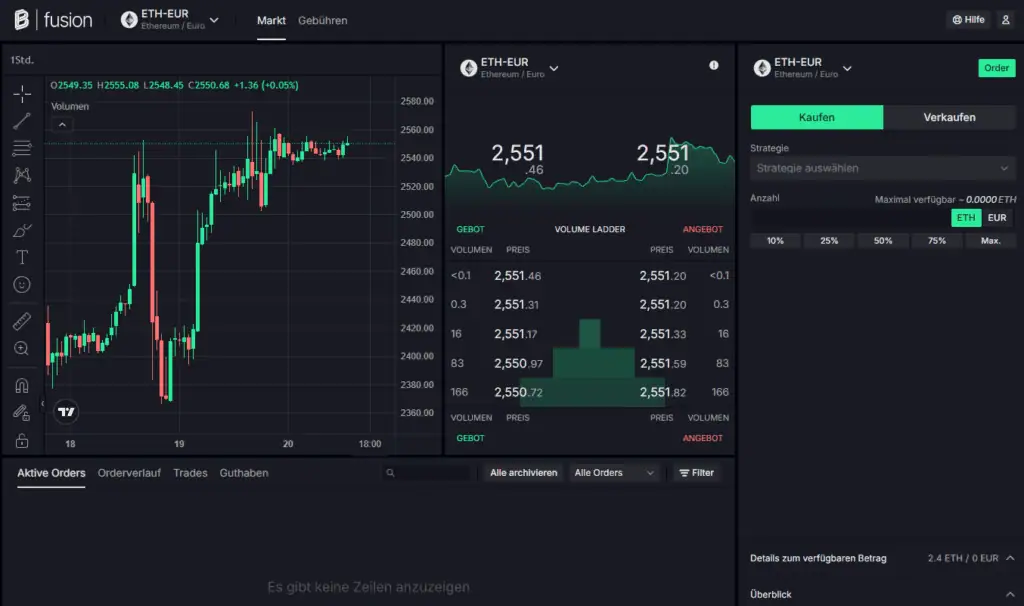Select the trend line drawing tool
Screen dimensions: 1024x606
(22, 121)
